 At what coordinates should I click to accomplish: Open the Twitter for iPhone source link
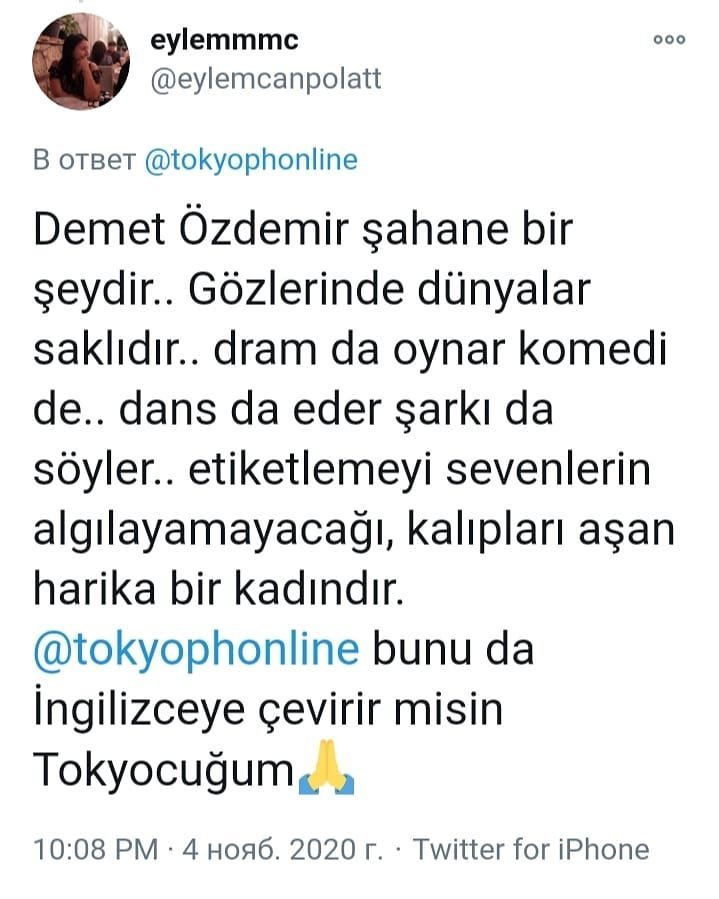531,850
